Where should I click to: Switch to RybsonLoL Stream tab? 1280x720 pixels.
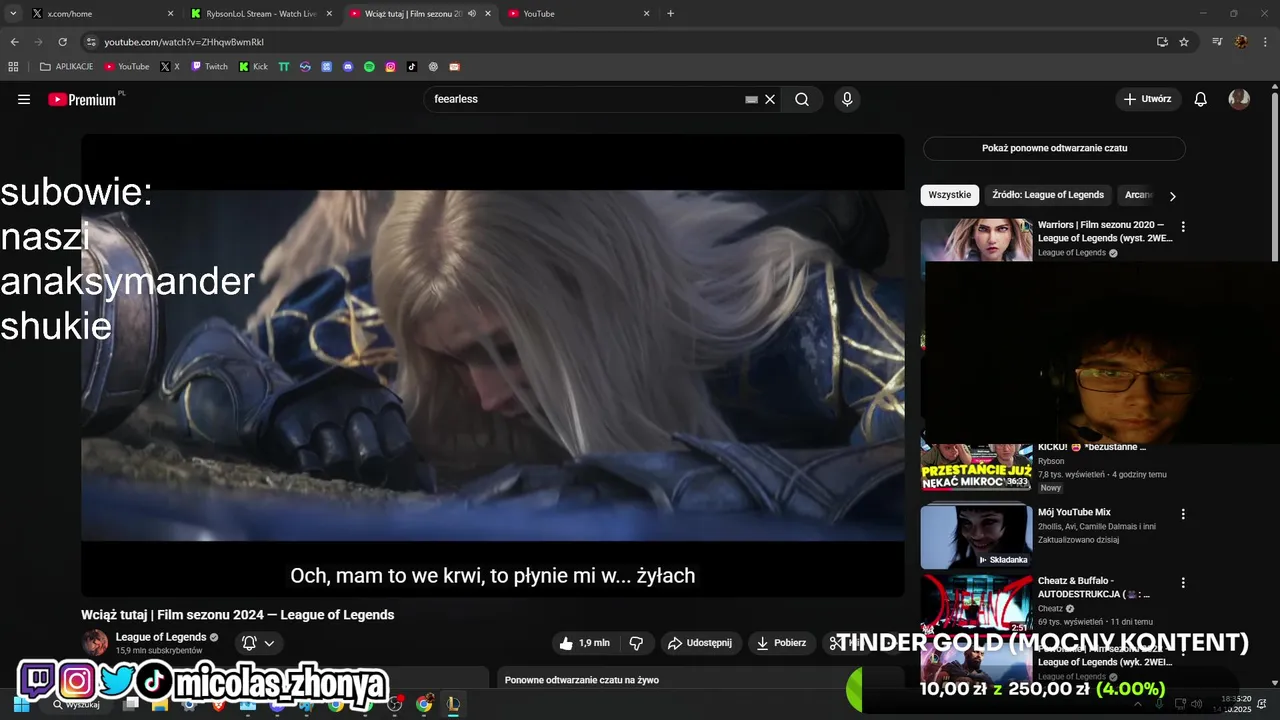tap(262, 14)
